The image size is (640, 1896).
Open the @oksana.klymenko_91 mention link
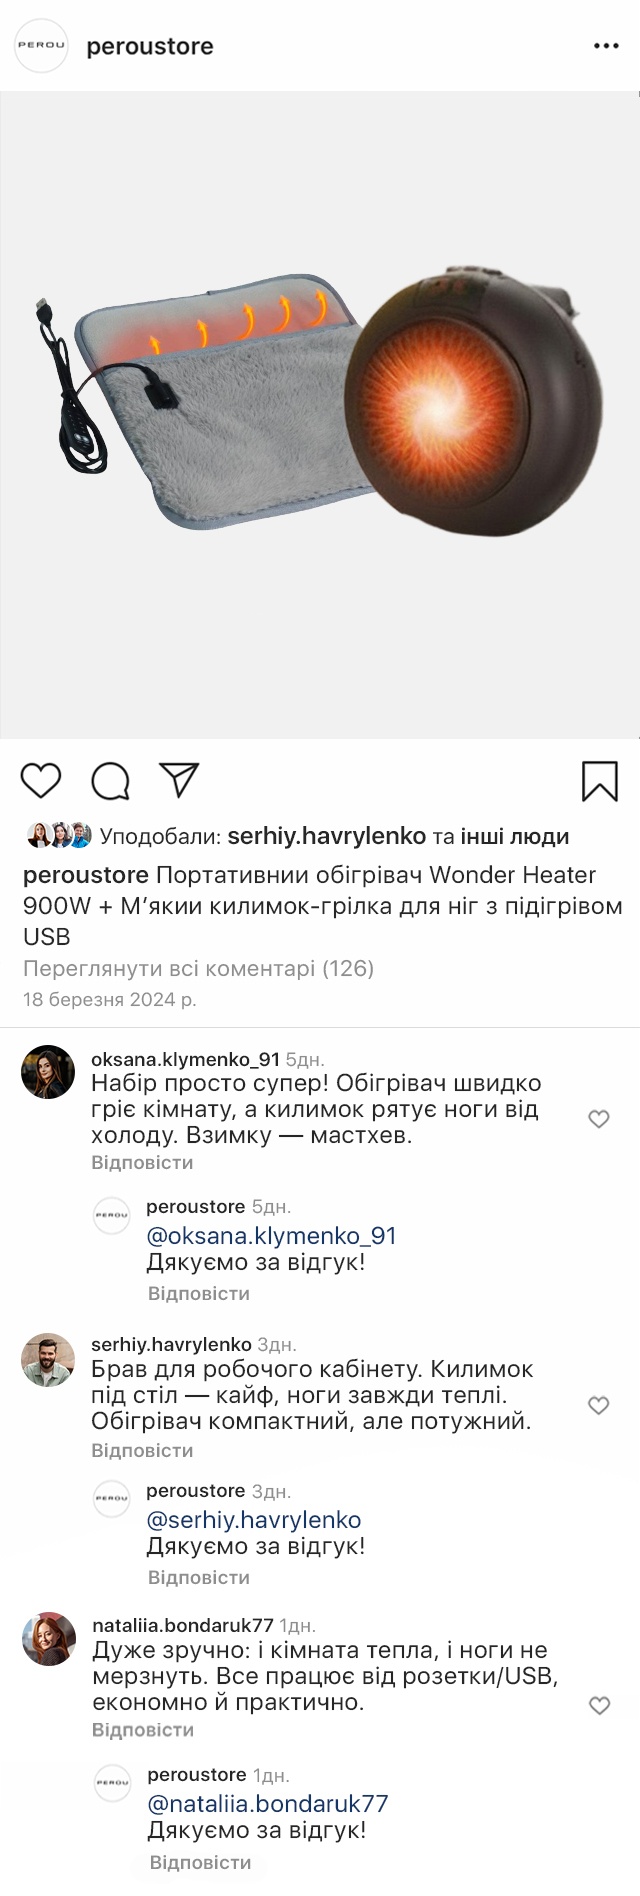click(271, 1235)
